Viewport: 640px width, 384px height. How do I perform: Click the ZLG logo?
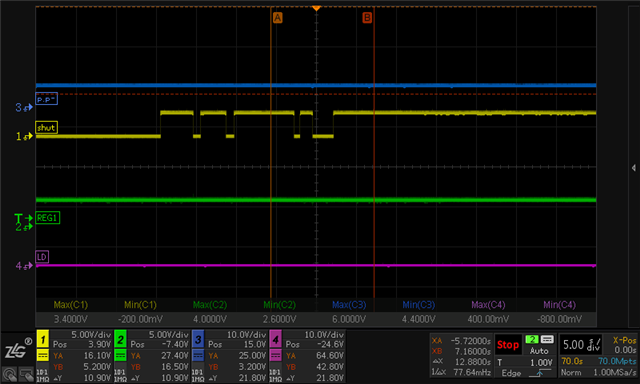(x=18, y=349)
